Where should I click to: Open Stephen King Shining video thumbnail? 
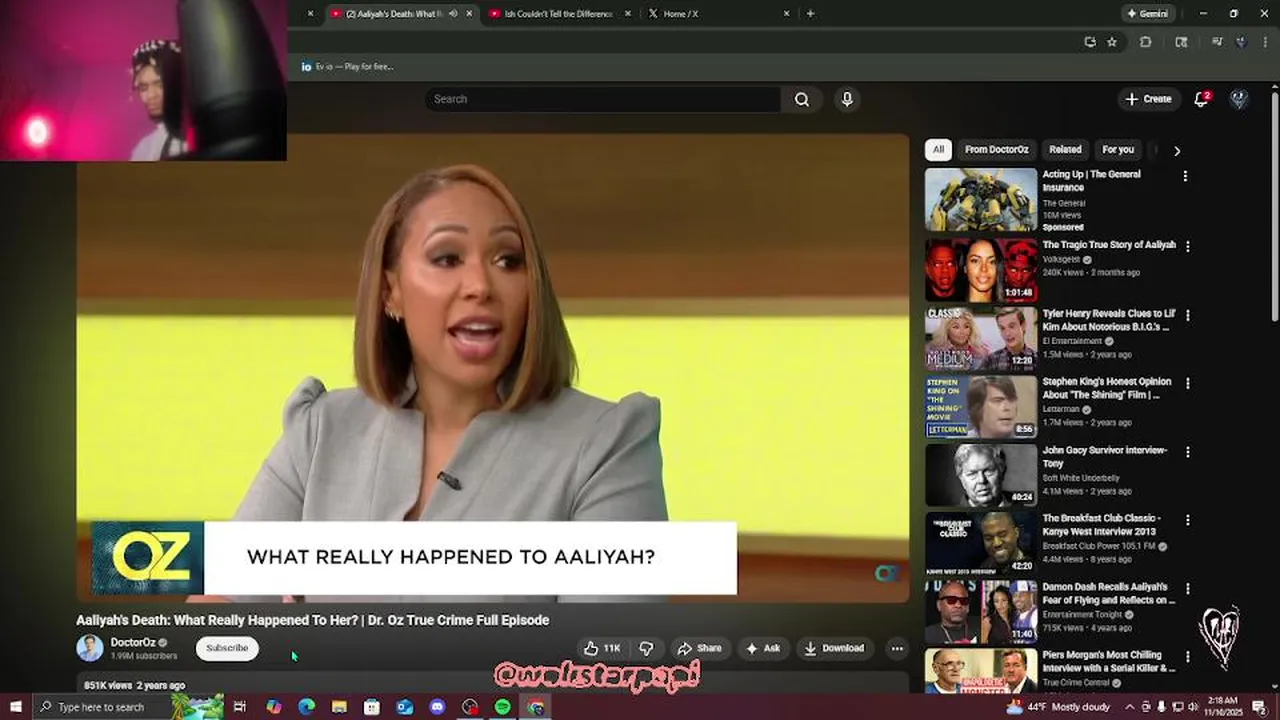click(981, 407)
